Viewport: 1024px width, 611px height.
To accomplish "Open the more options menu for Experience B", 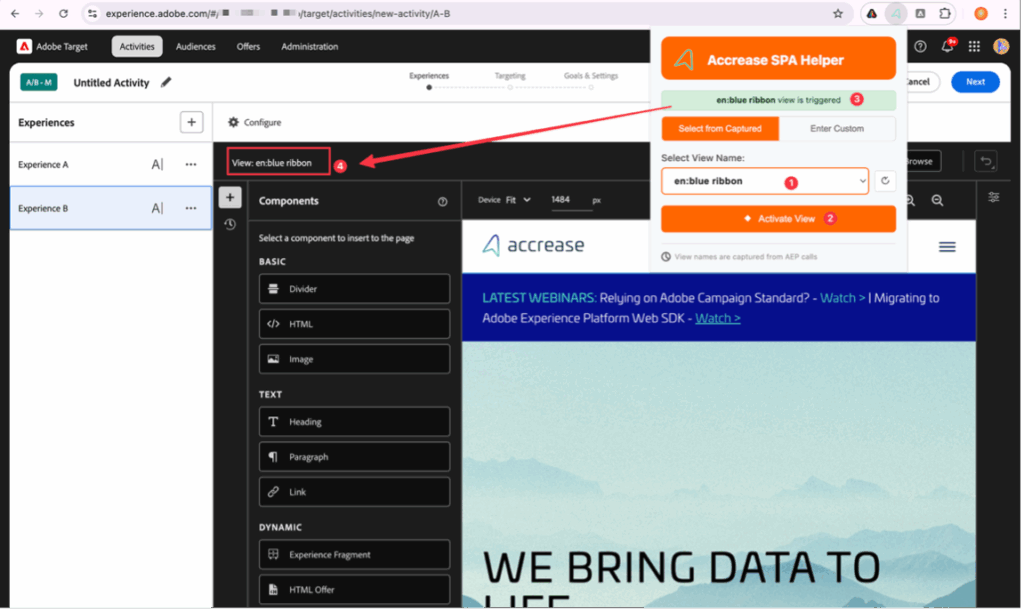I will [191, 208].
